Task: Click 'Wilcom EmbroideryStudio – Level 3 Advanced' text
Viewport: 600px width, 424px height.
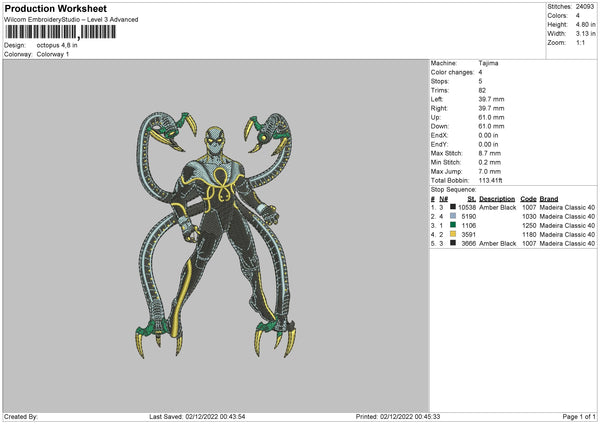Action: point(71,20)
